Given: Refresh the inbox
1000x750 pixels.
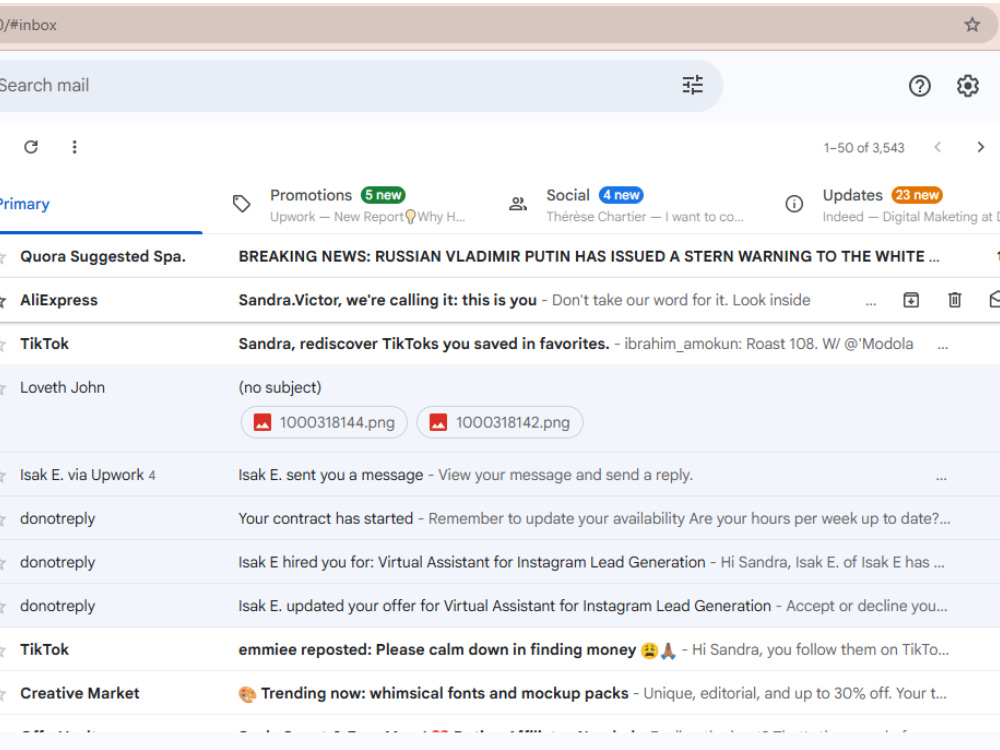Looking at the screenshot, I should (x=31, y=147).
